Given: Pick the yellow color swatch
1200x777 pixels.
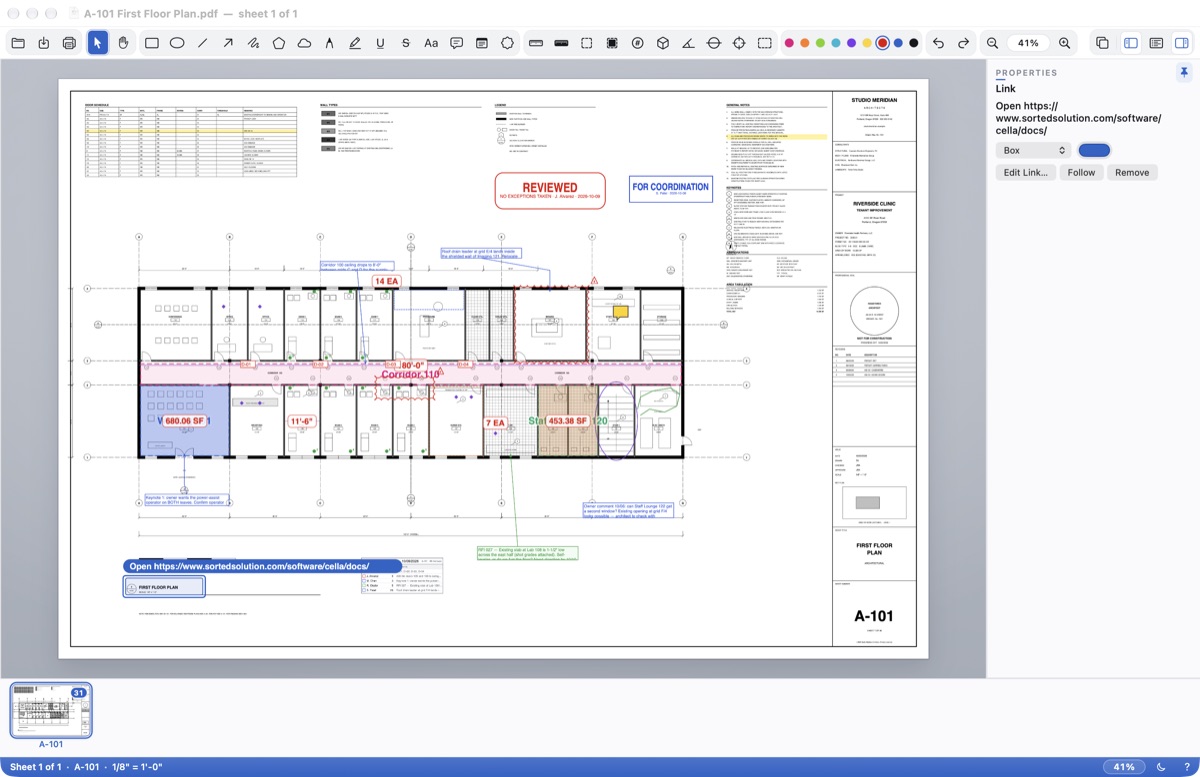Looking at the screenshot, I should (867, 43).
